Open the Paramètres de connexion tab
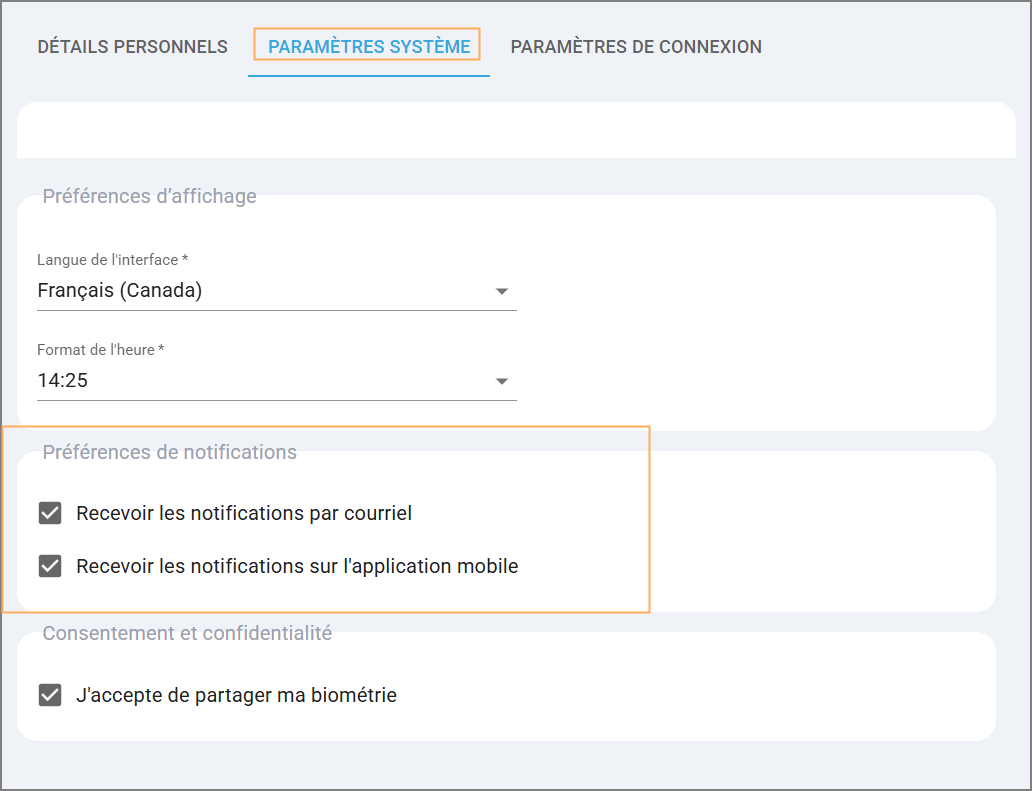The width and height of the screenshot is (1032, 791). coord(636,47)
